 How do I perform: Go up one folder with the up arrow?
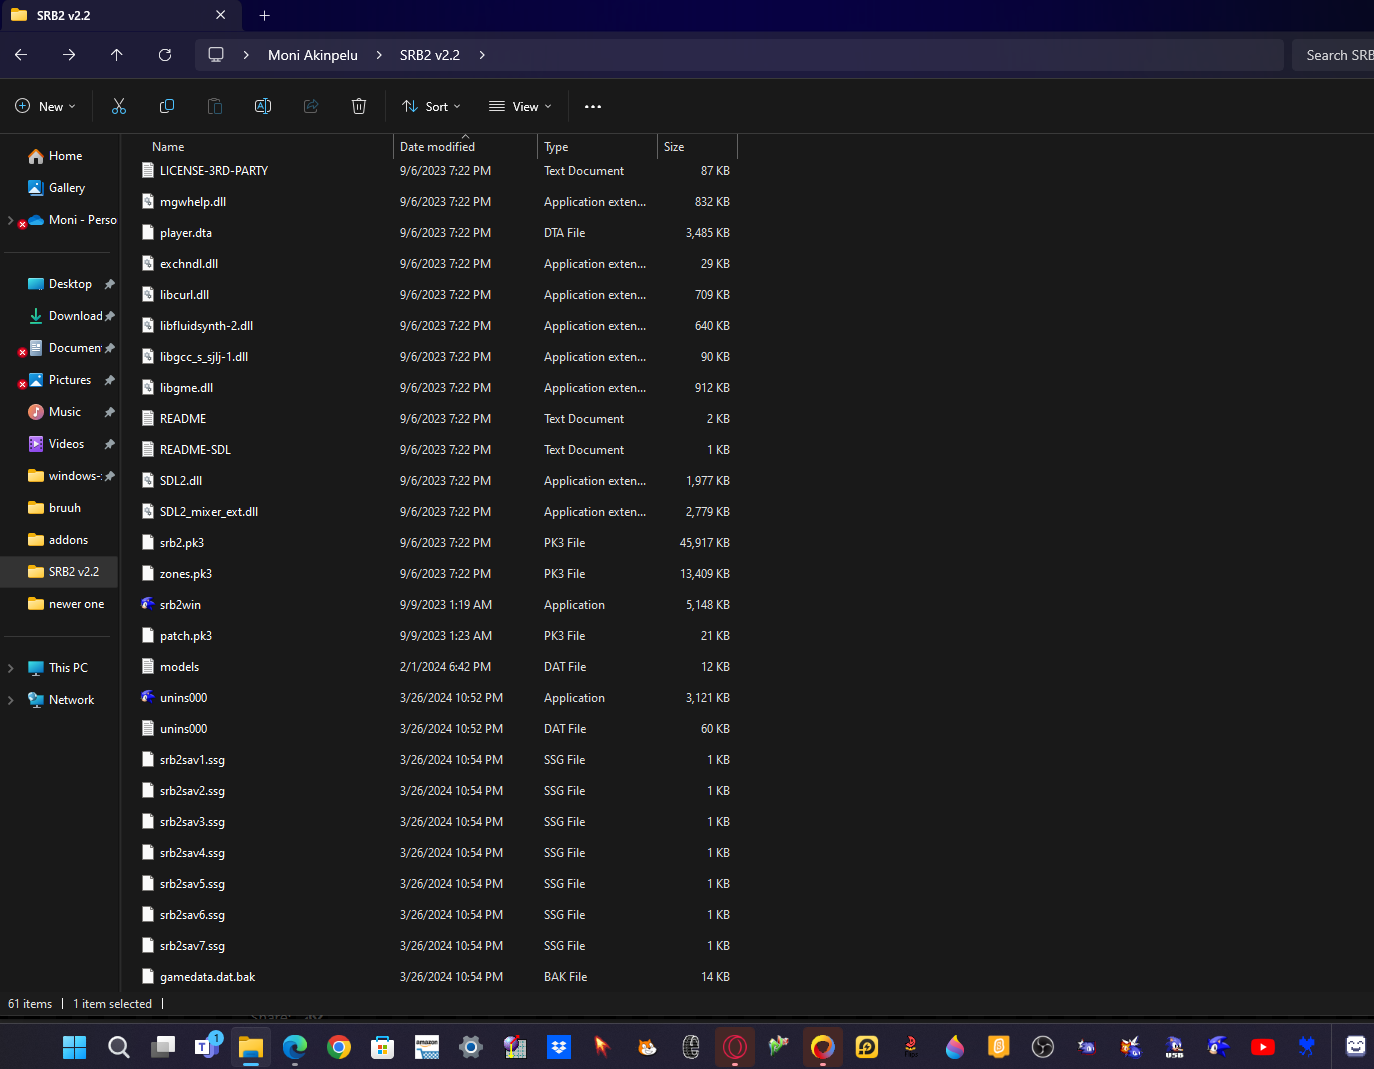117,55
